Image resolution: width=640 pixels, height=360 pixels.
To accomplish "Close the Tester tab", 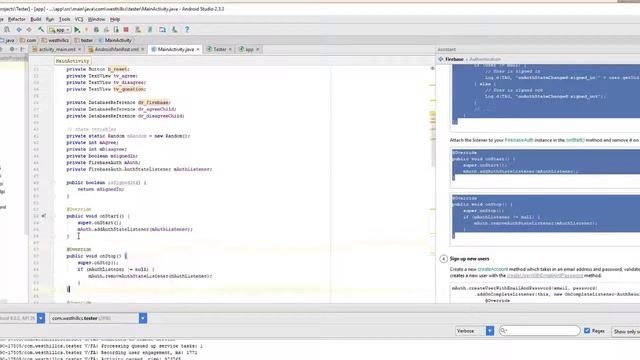I will pyautogui.click(x=230, y=49).
